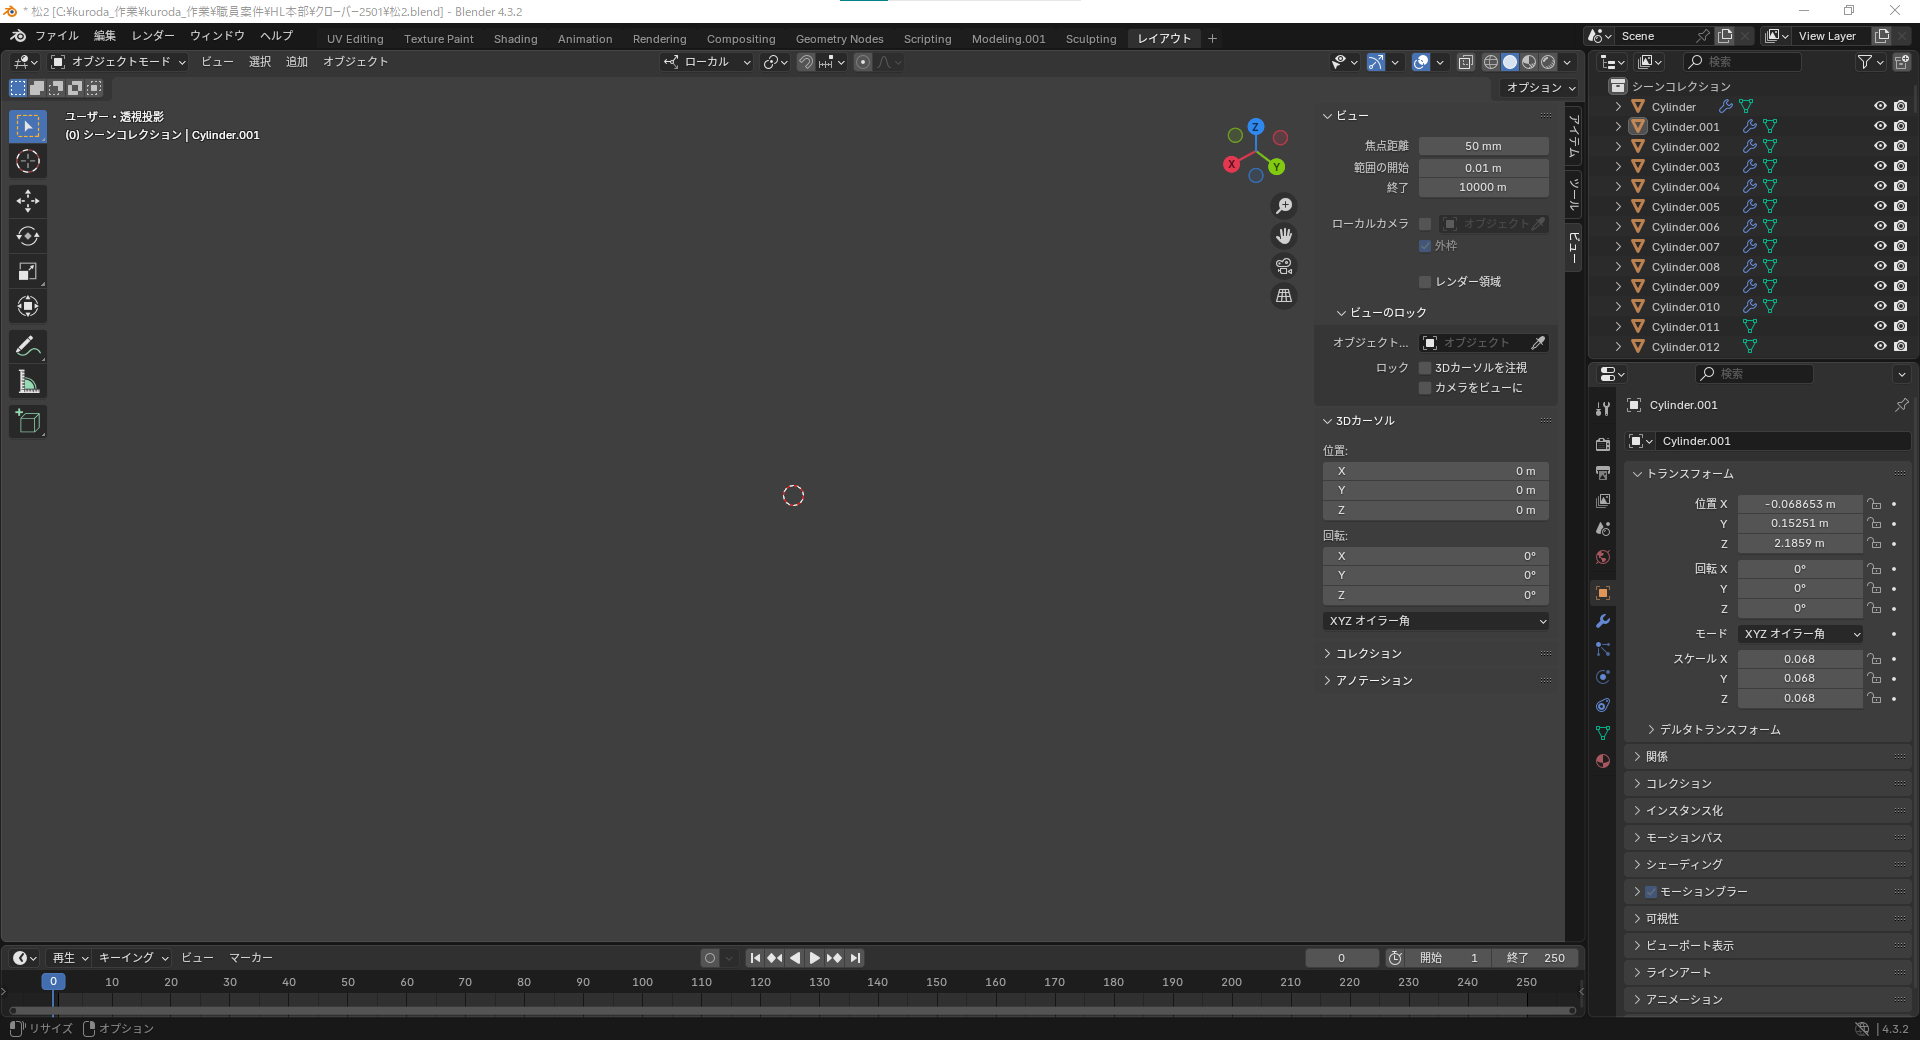
Task: Expand Cylinder.005 in the outliner tree
Action: coord(1618,207)
